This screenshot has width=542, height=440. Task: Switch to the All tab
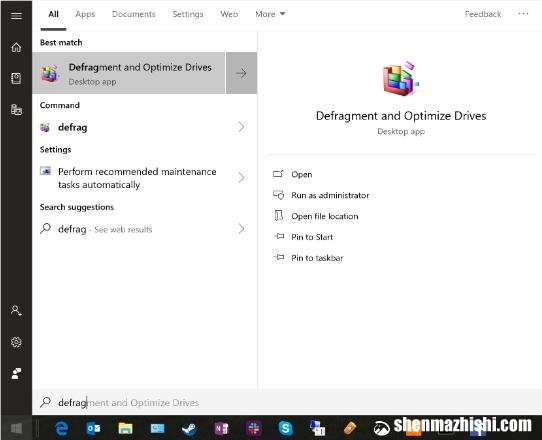(x=53, y=14)
